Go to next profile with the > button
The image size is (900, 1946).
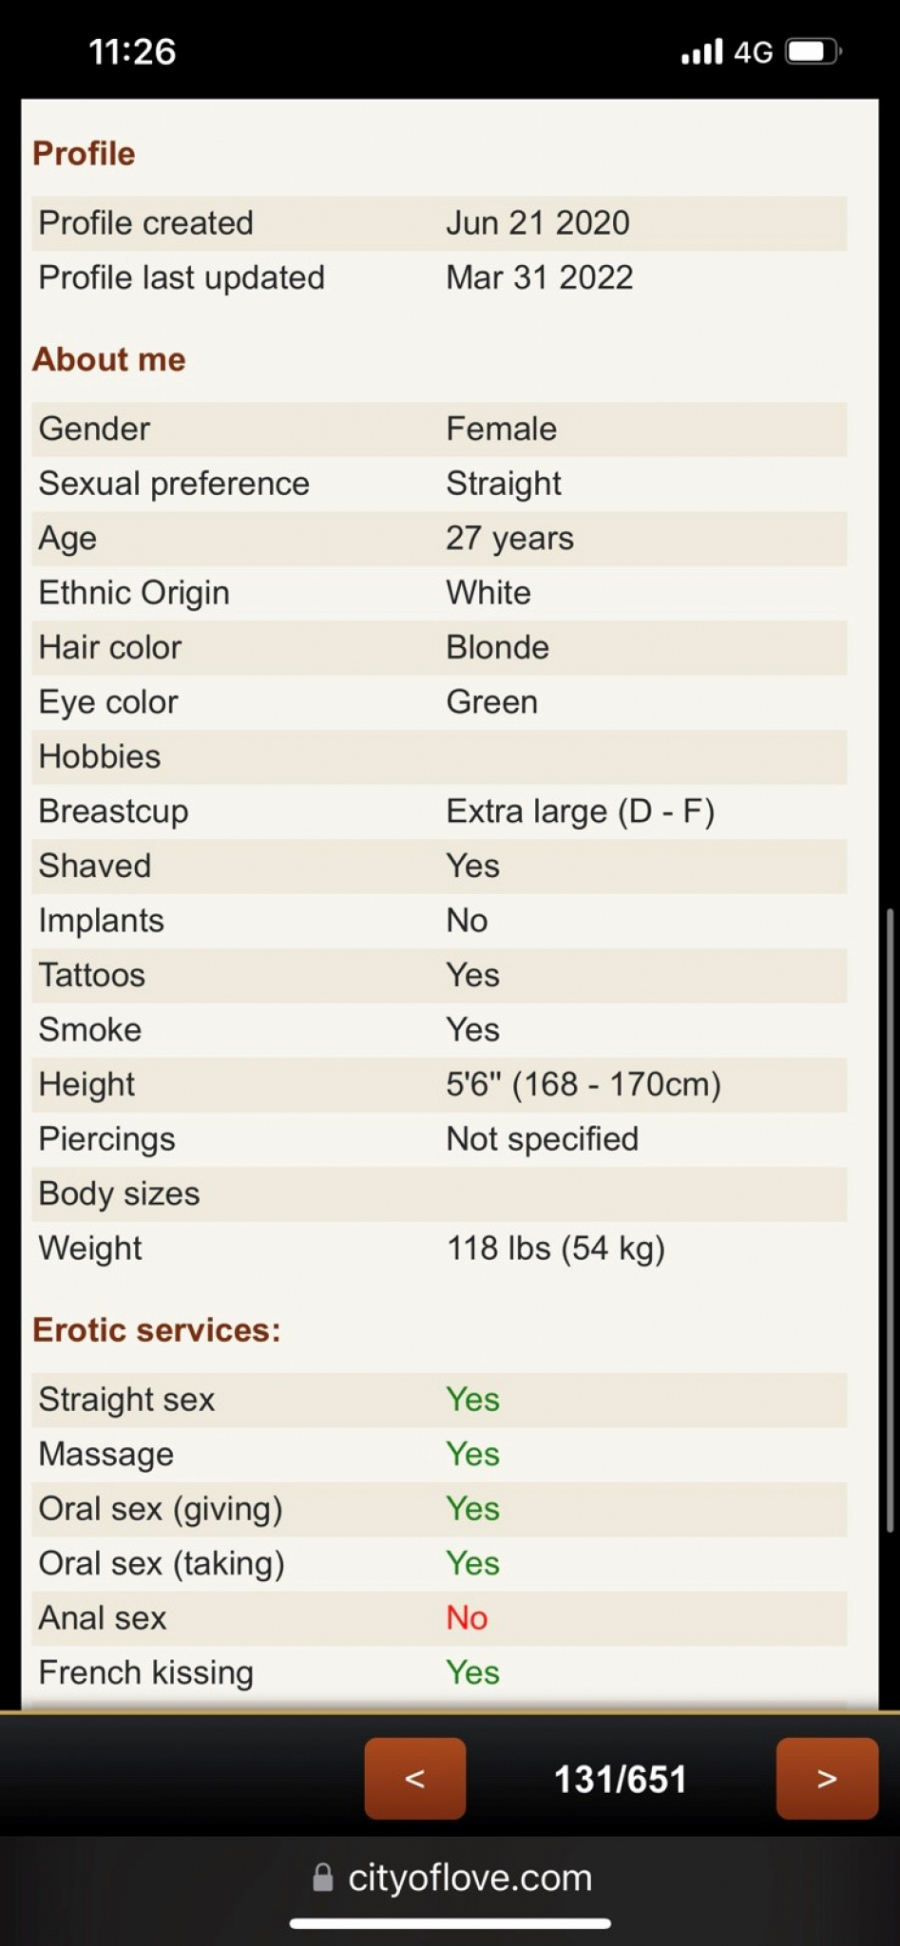[x=827, y=1777]
